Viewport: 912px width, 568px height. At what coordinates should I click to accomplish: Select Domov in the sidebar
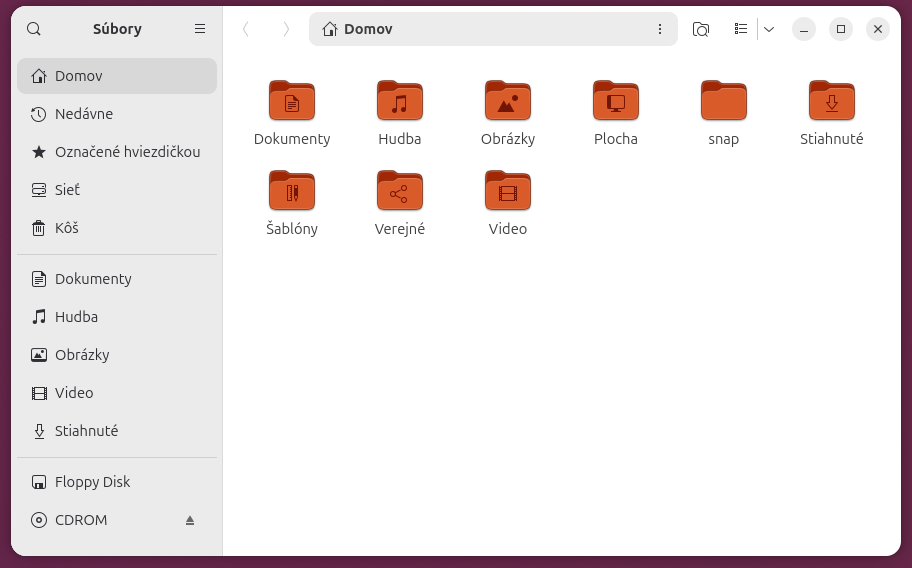click(x=117, y=76)
